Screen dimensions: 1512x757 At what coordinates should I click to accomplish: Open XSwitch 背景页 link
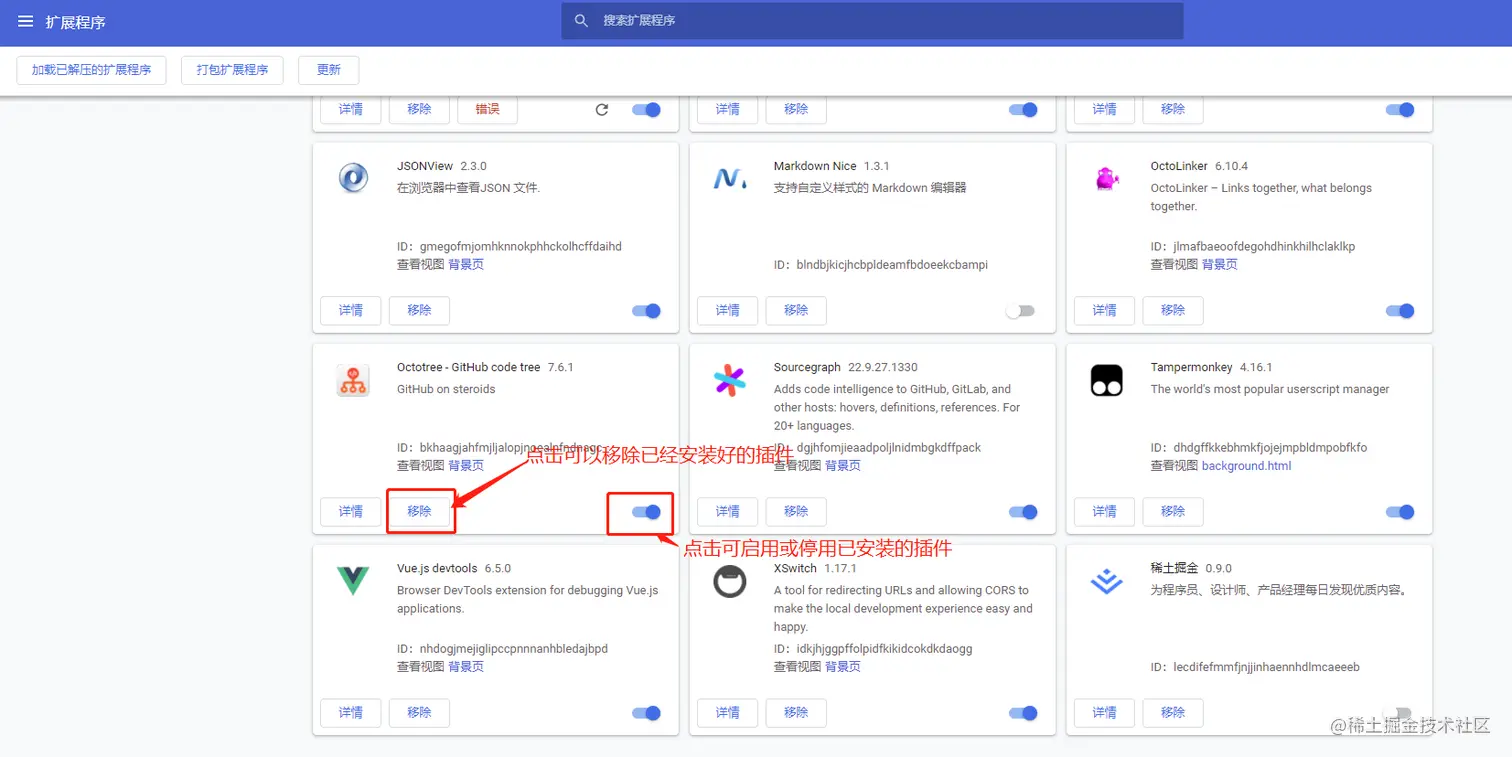(x=843, y=667)
